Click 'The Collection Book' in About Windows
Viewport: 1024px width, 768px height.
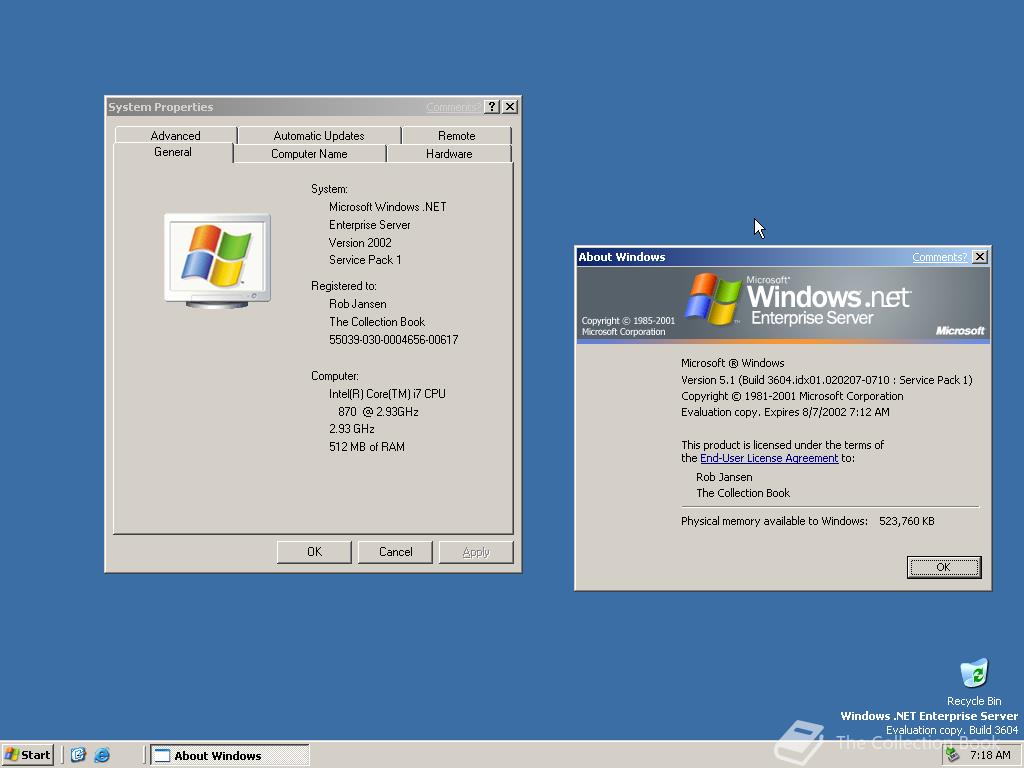click(743, 493)
